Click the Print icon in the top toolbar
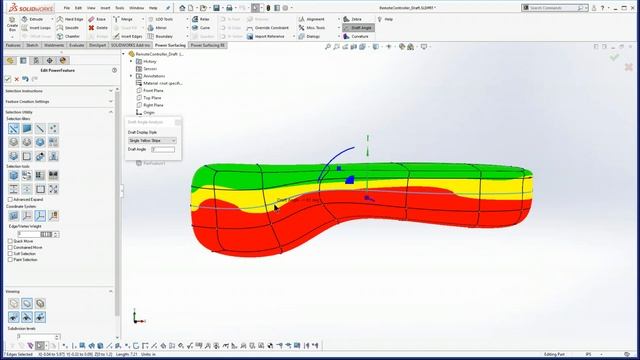The height and width of the screenshot is (360, 640). [x=229, y=8]
